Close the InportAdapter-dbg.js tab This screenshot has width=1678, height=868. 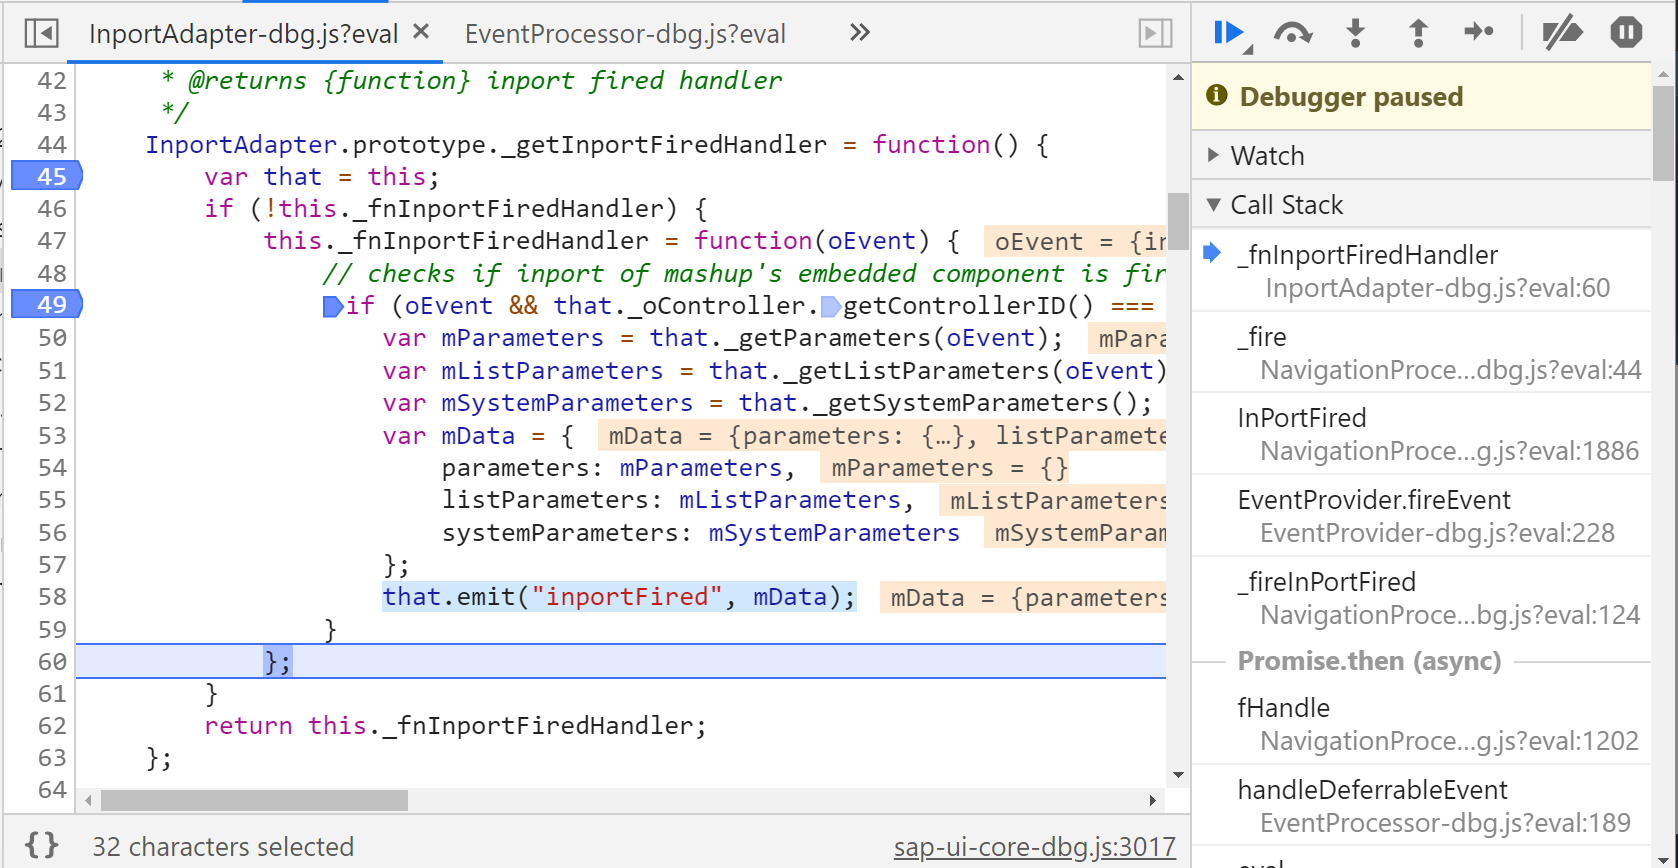click(x=421, y=32)
